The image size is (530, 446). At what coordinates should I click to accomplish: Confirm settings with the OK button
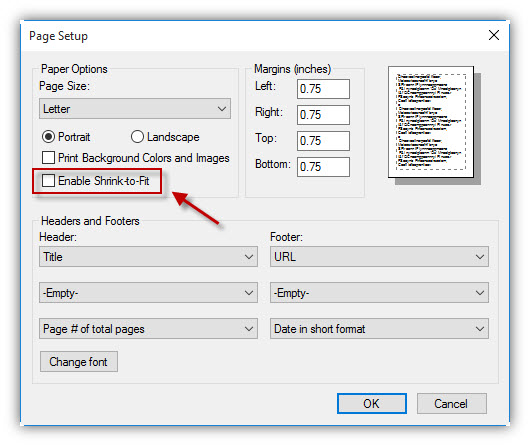point(372,403)
